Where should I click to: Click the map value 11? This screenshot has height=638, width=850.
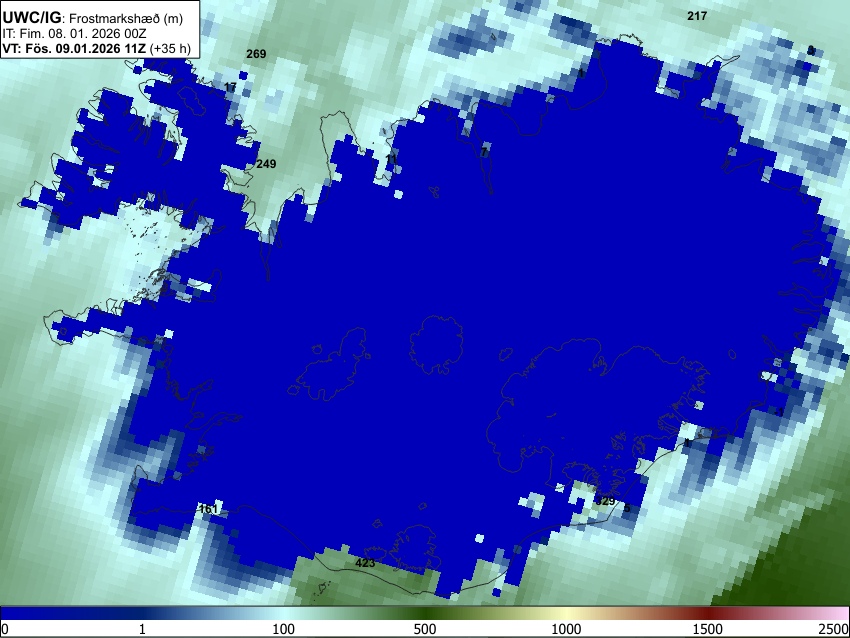click(x=391, y=159)
